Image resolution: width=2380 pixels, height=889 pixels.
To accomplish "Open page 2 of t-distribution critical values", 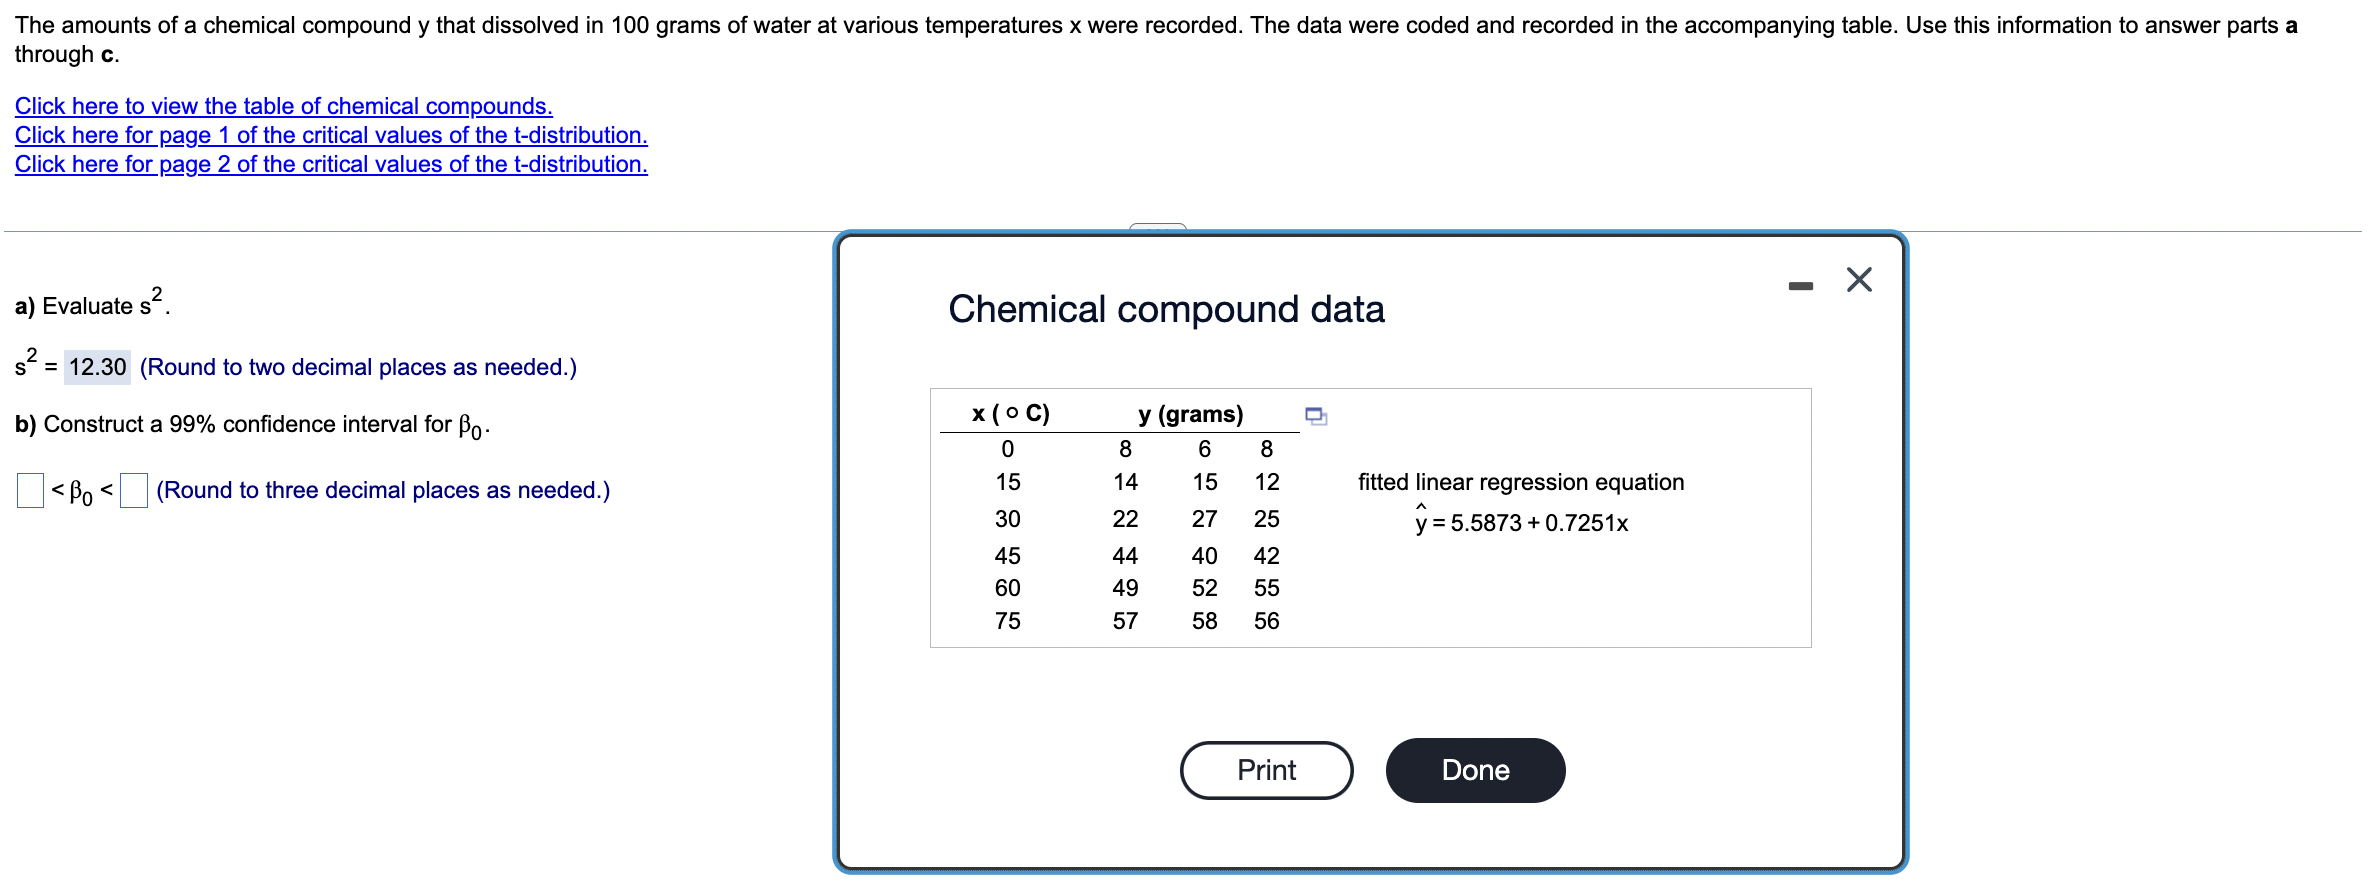I will coord(329,164).
